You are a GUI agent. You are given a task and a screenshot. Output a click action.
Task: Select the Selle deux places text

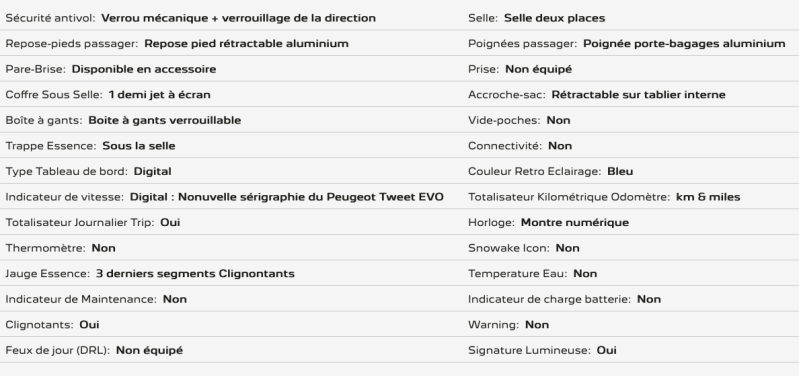[x=554, y=18]
